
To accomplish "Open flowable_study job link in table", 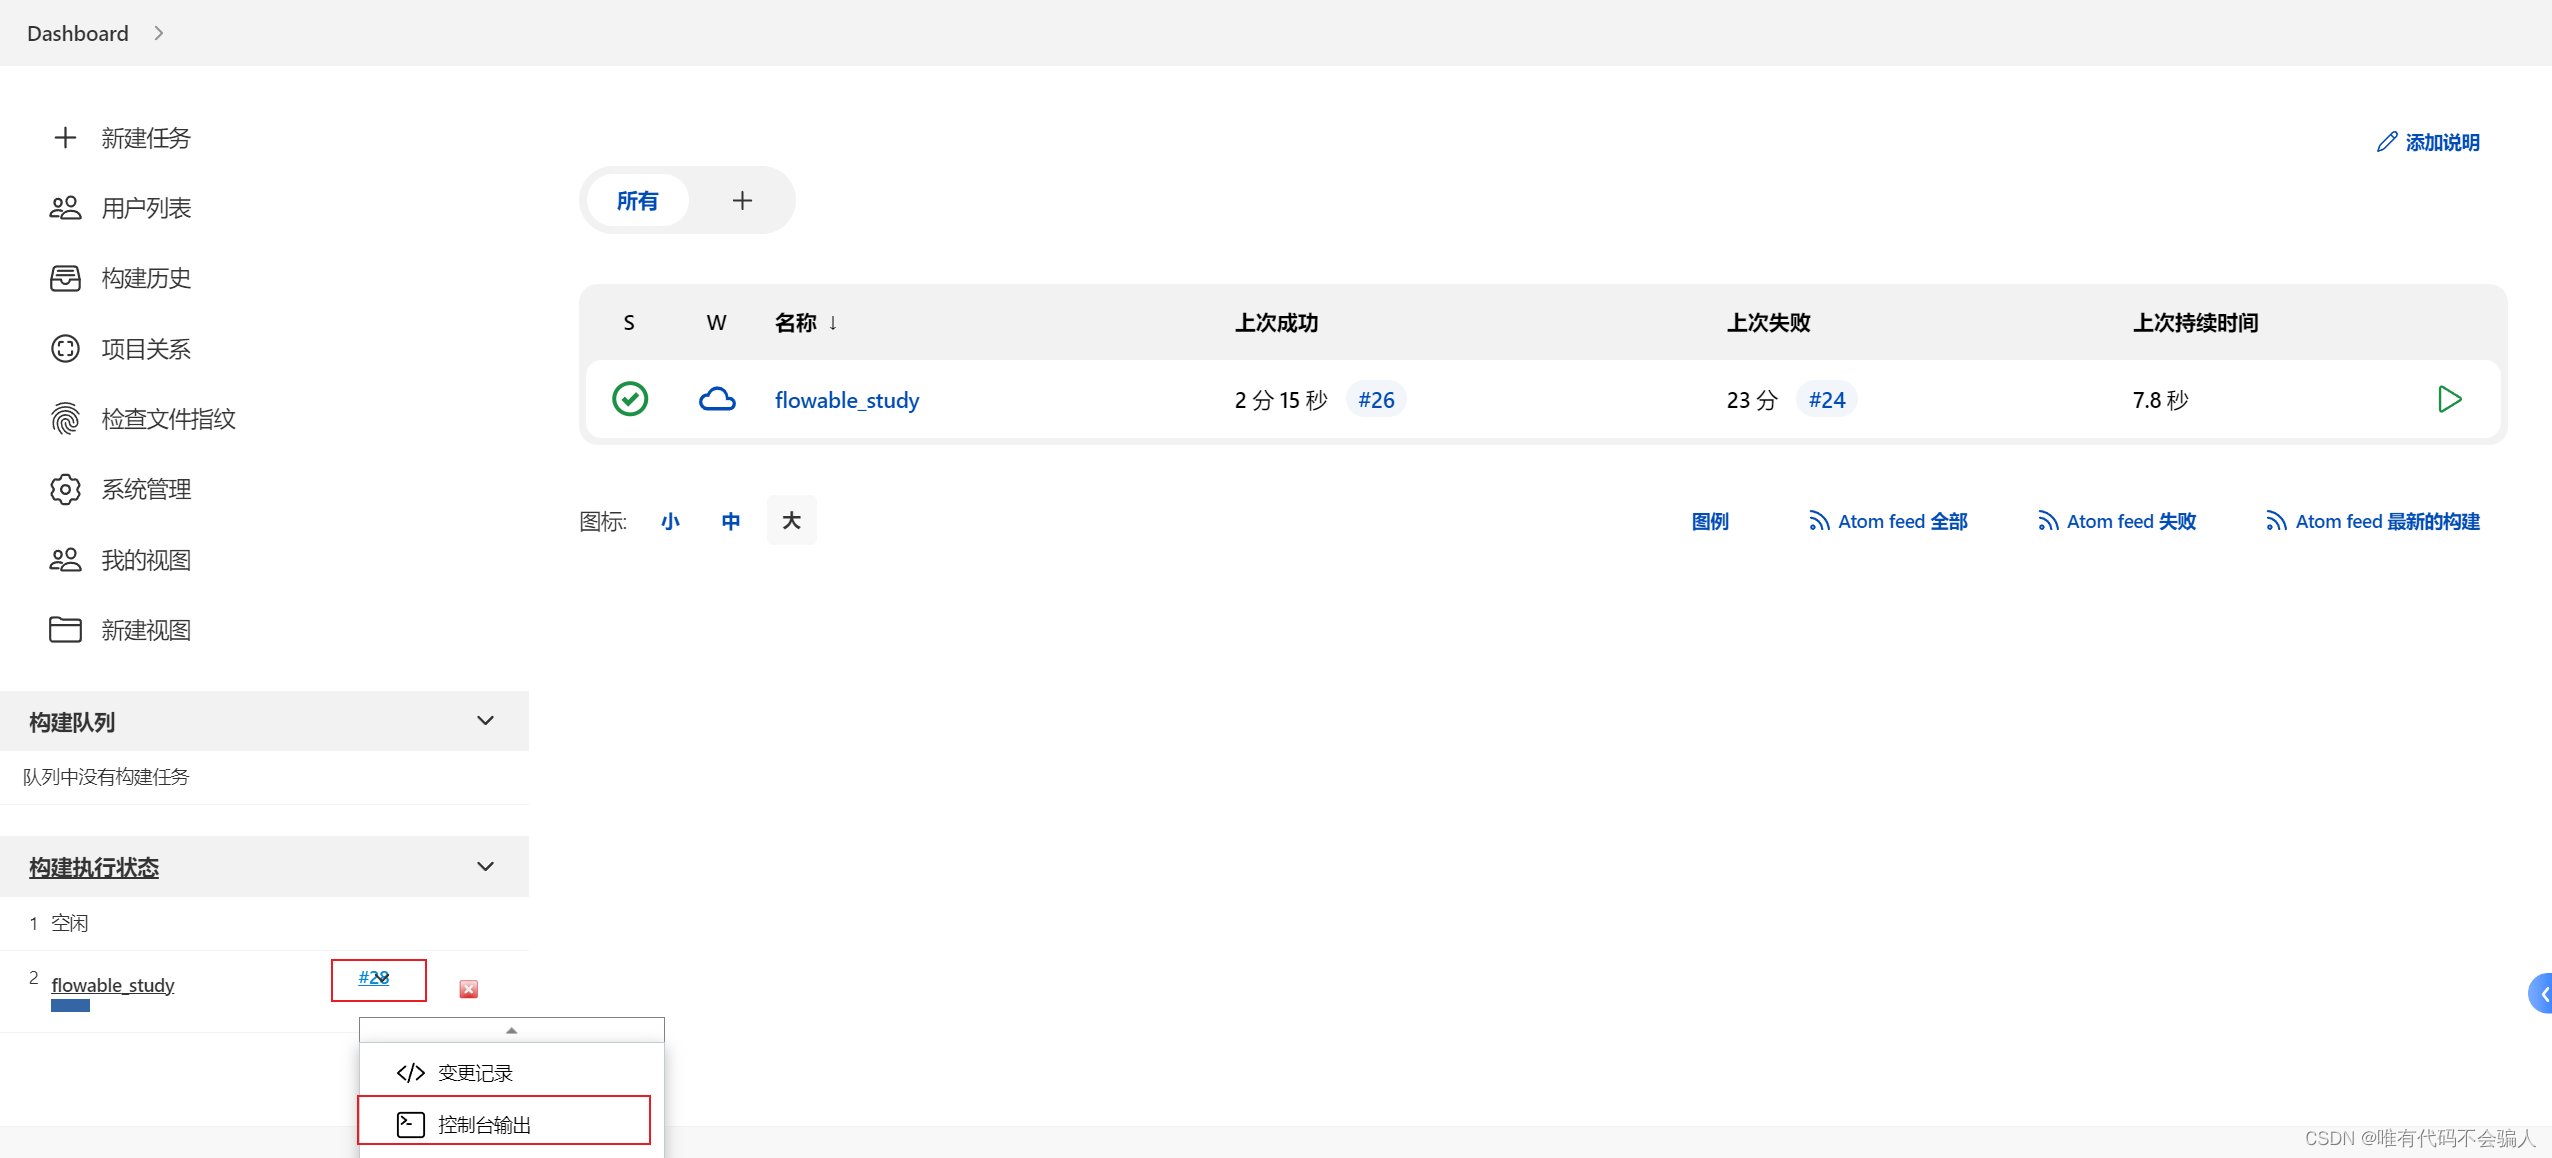I will point(847,400).
